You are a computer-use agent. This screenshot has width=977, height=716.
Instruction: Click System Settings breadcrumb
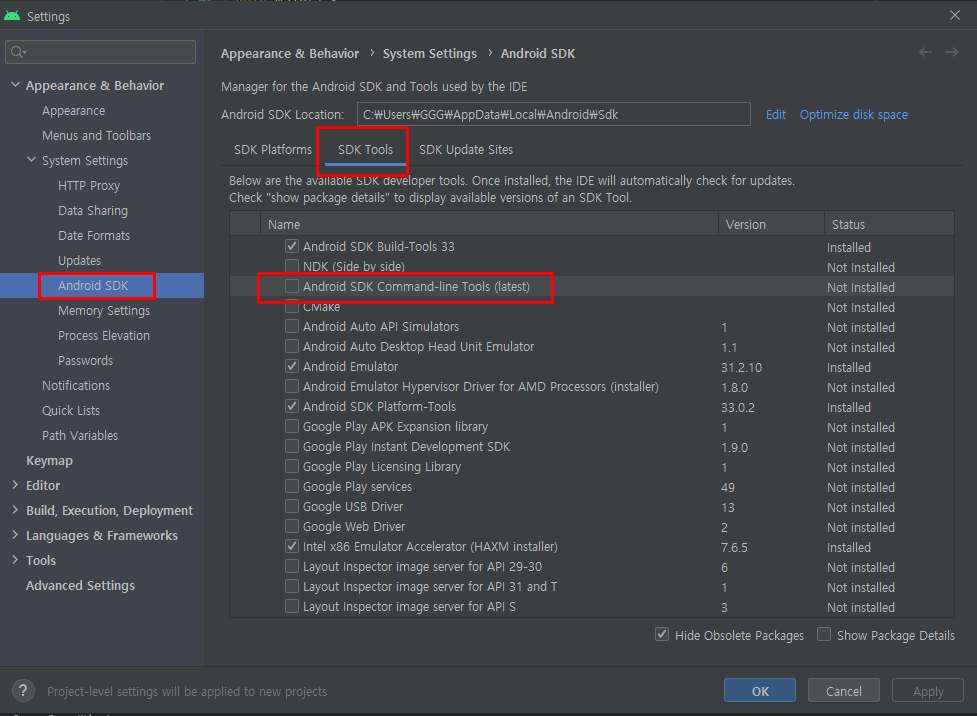pos(429,54)
